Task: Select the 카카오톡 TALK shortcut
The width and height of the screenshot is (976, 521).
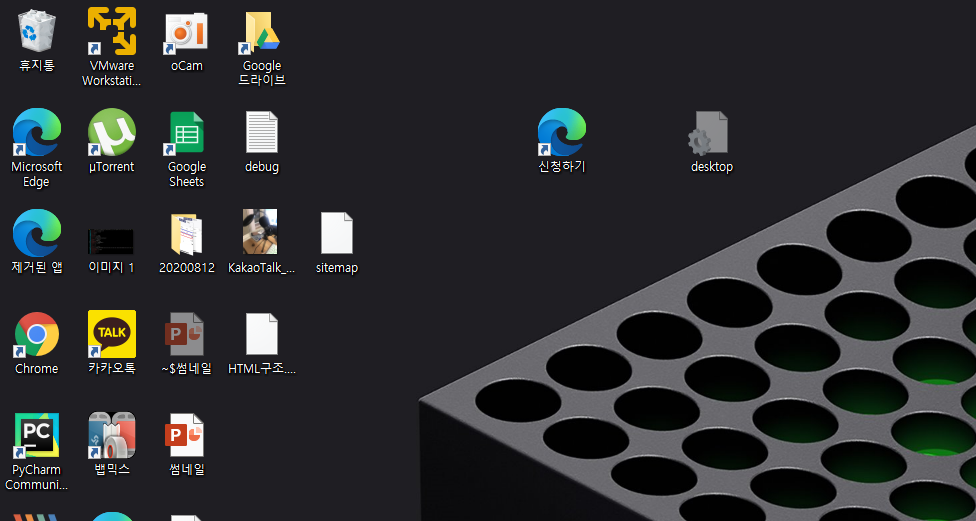Action: [x=112, y=334]
